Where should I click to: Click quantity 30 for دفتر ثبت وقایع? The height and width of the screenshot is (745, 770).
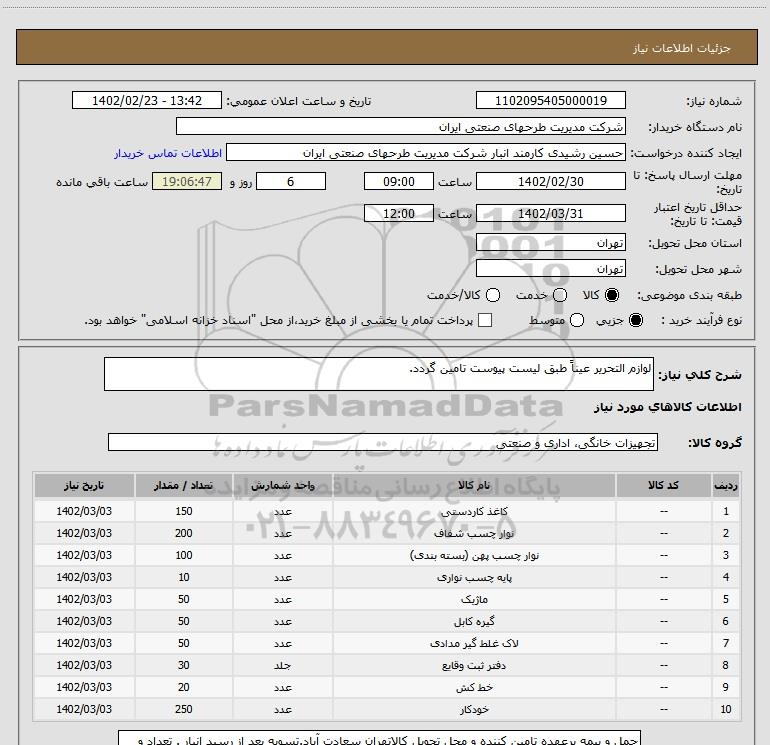[x=184, y=665]
